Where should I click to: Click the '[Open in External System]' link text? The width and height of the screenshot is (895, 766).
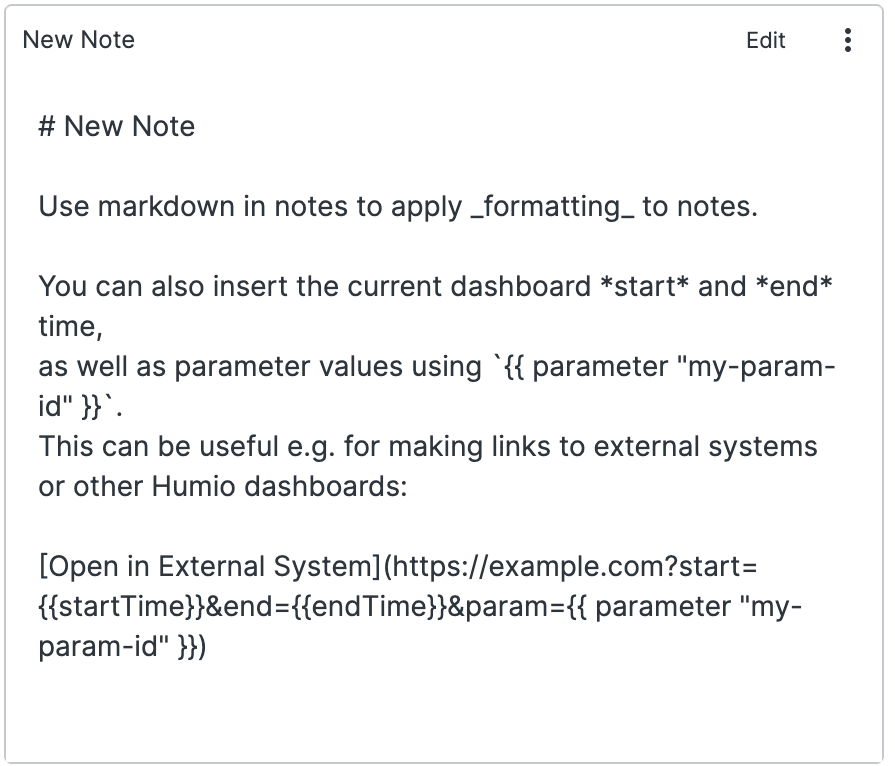(211, 567)
